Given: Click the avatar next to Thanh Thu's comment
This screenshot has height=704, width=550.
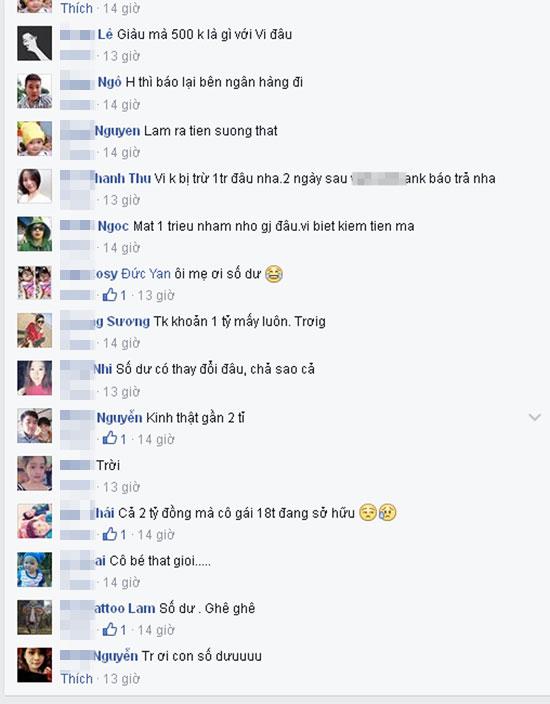Looking at the screenshot, I should tap(35, 186).
